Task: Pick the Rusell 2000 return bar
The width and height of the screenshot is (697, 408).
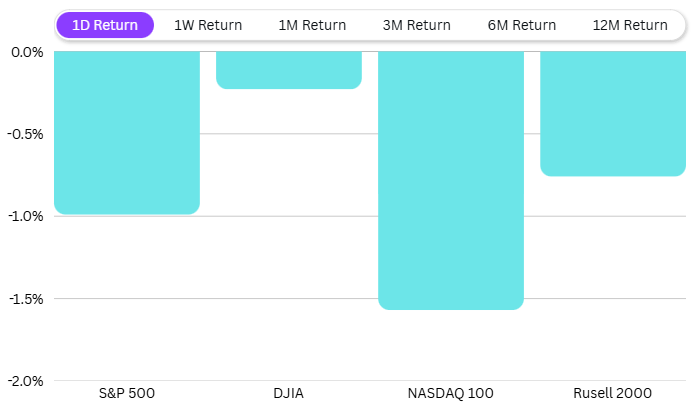Action: coord(613,113)
